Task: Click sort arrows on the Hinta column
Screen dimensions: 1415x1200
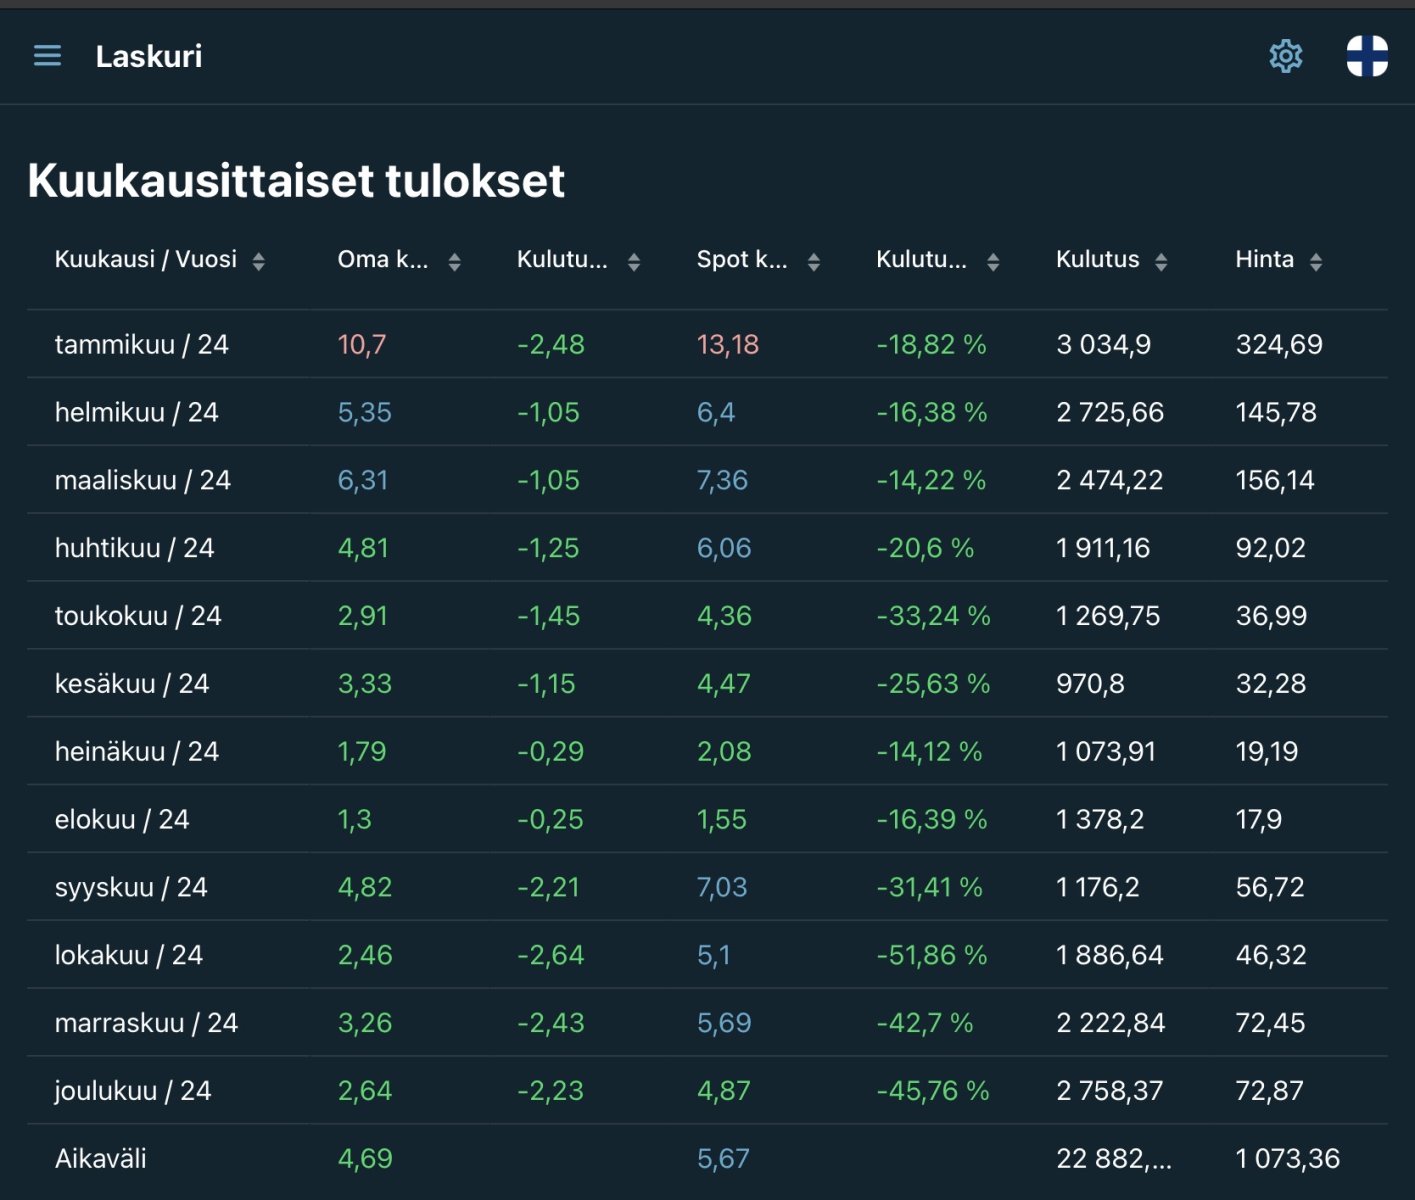Action: tap(1316, 262)
